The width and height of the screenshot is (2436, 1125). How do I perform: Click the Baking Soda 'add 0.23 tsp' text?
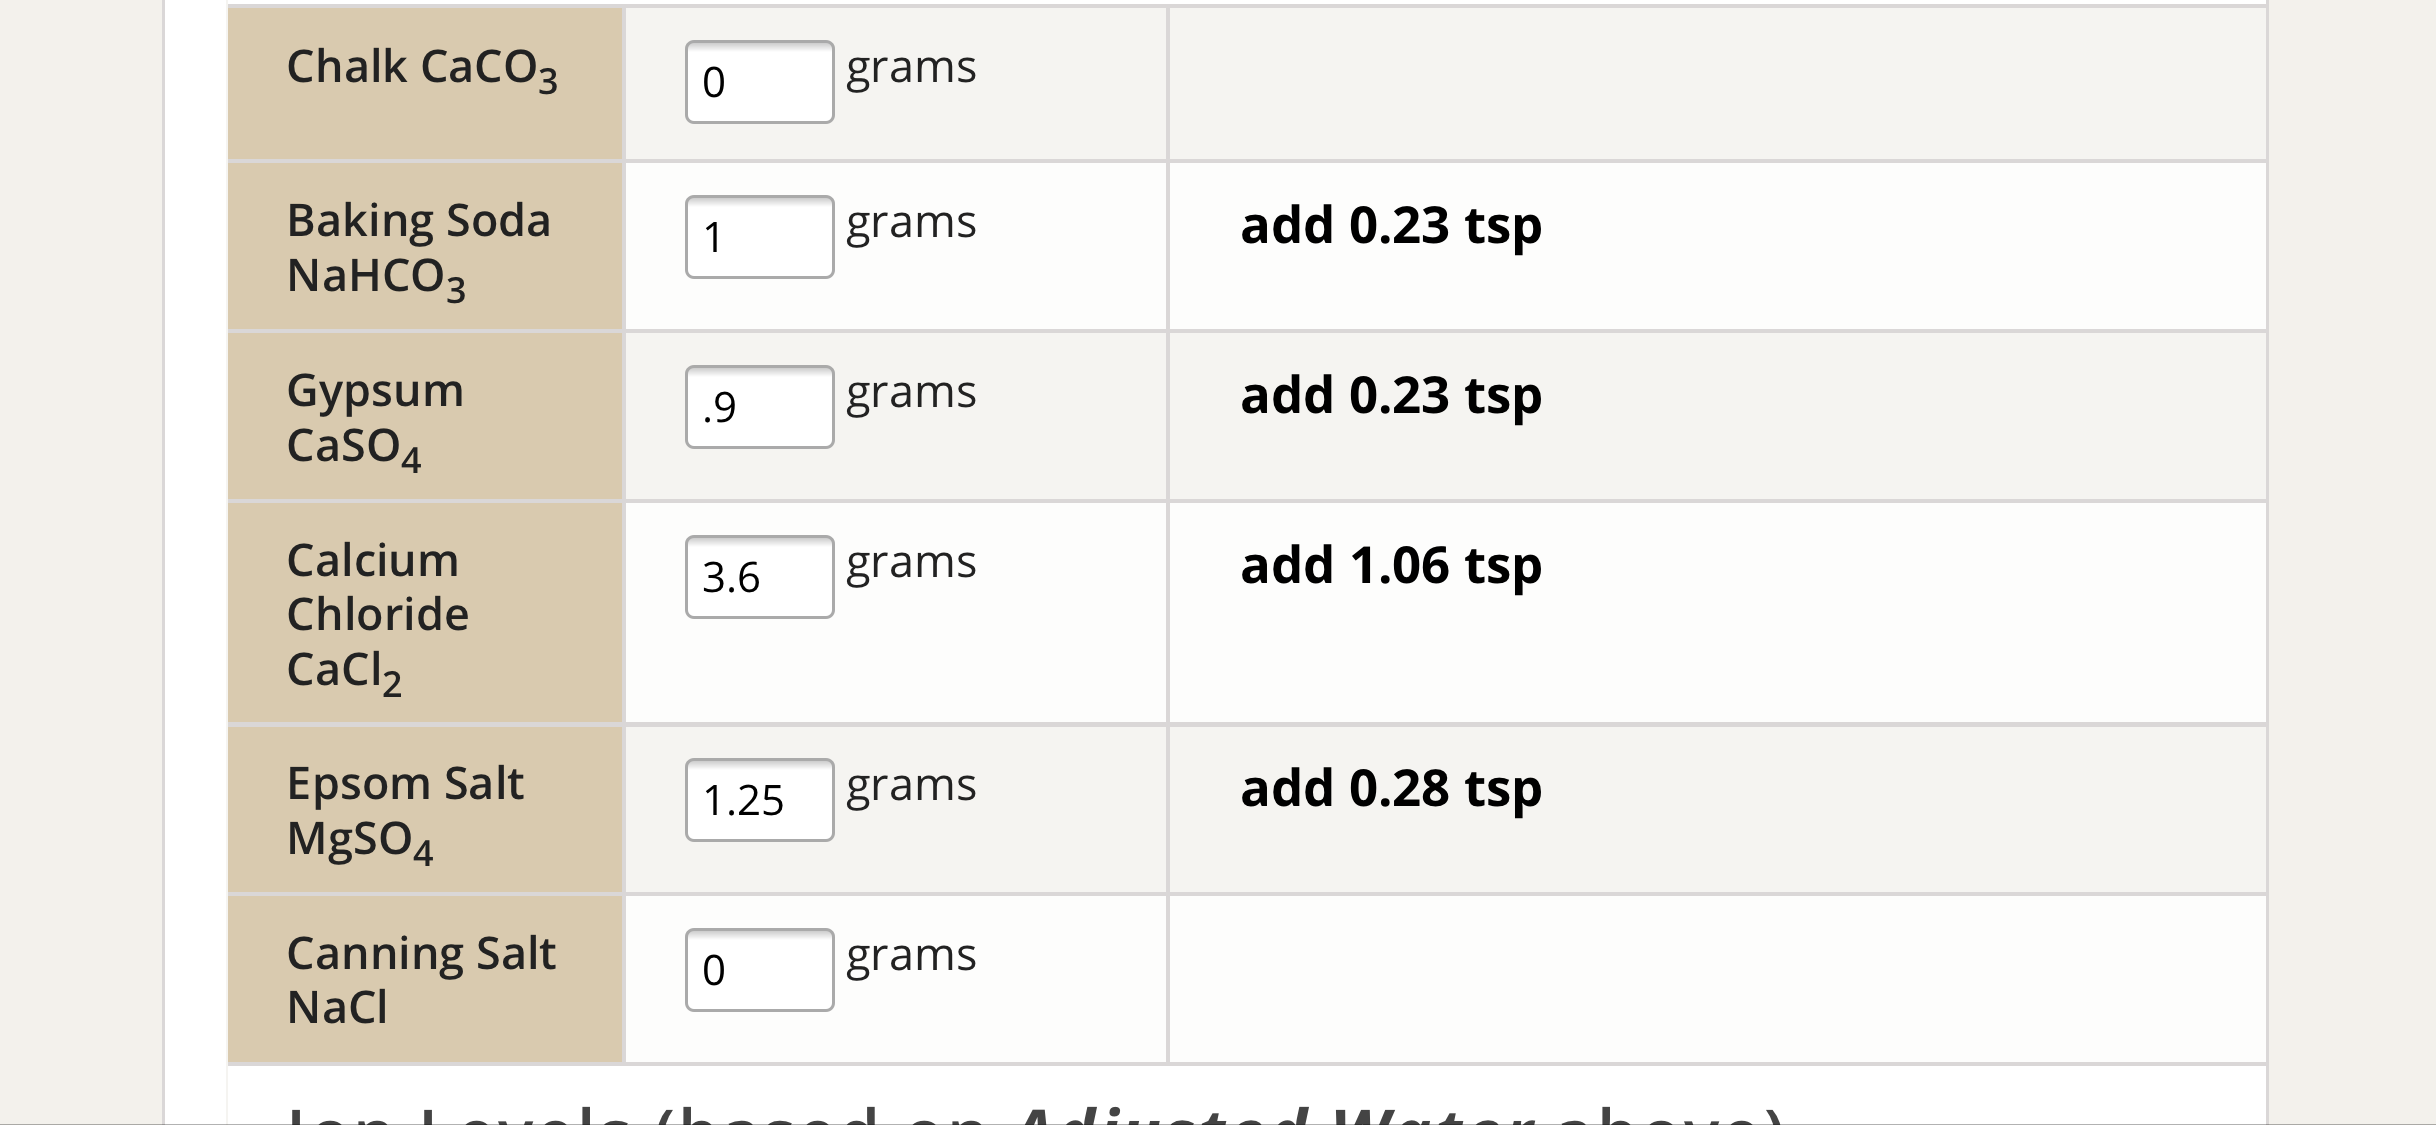pyautogui.click(x=1391, y=226)
